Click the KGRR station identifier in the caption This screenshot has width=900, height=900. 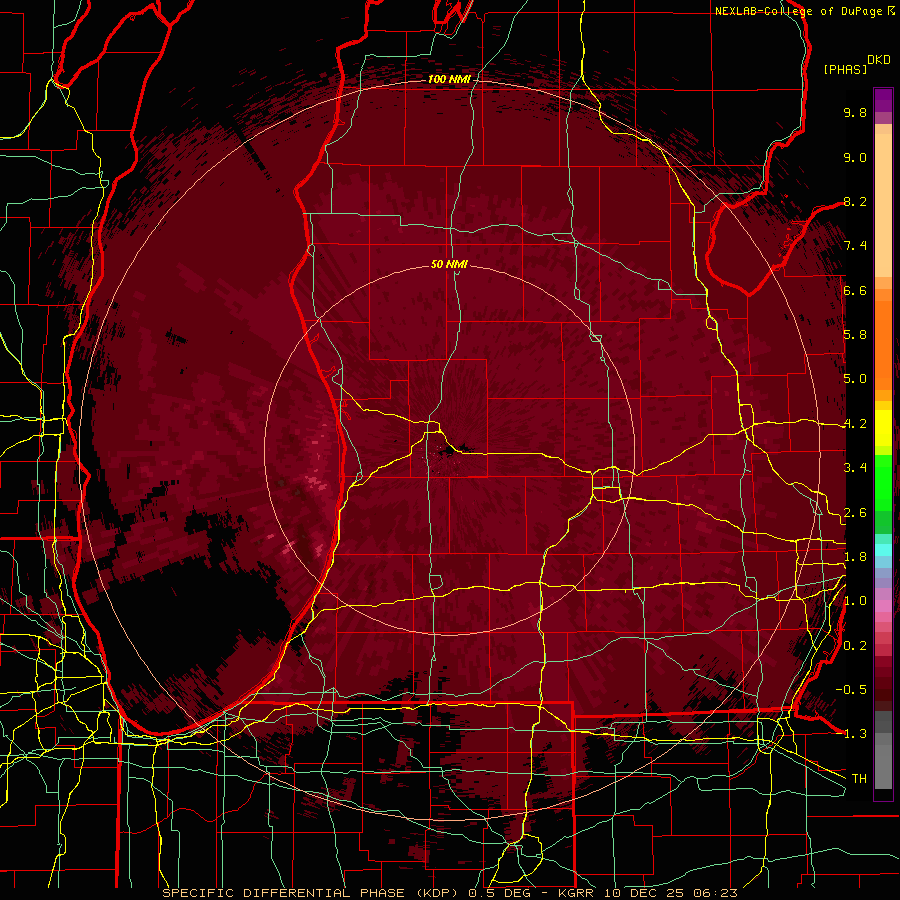(x=578, y=893)
